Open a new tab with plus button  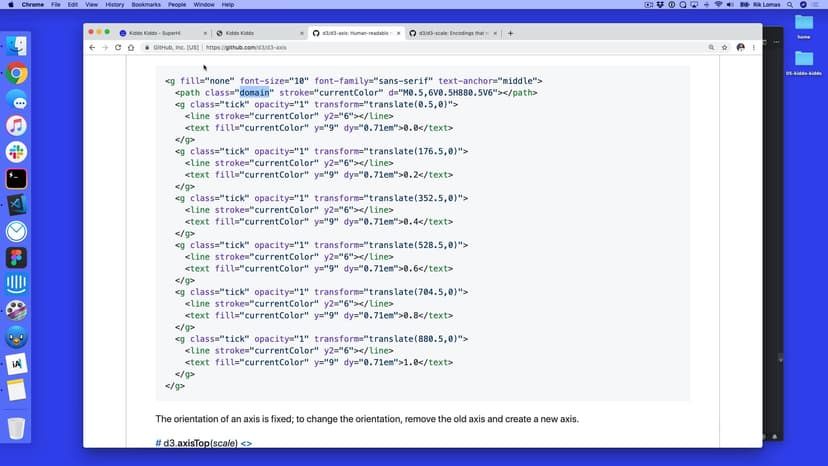point(511,33)
